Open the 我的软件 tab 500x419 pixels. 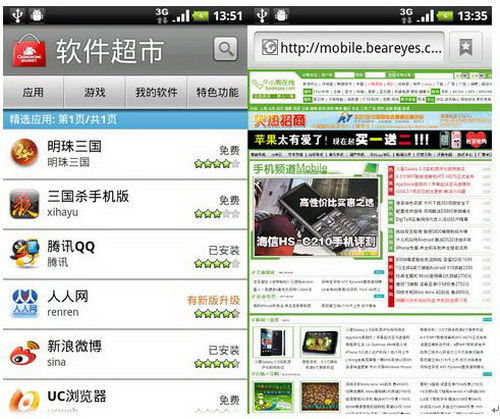[x=156, y=92]
